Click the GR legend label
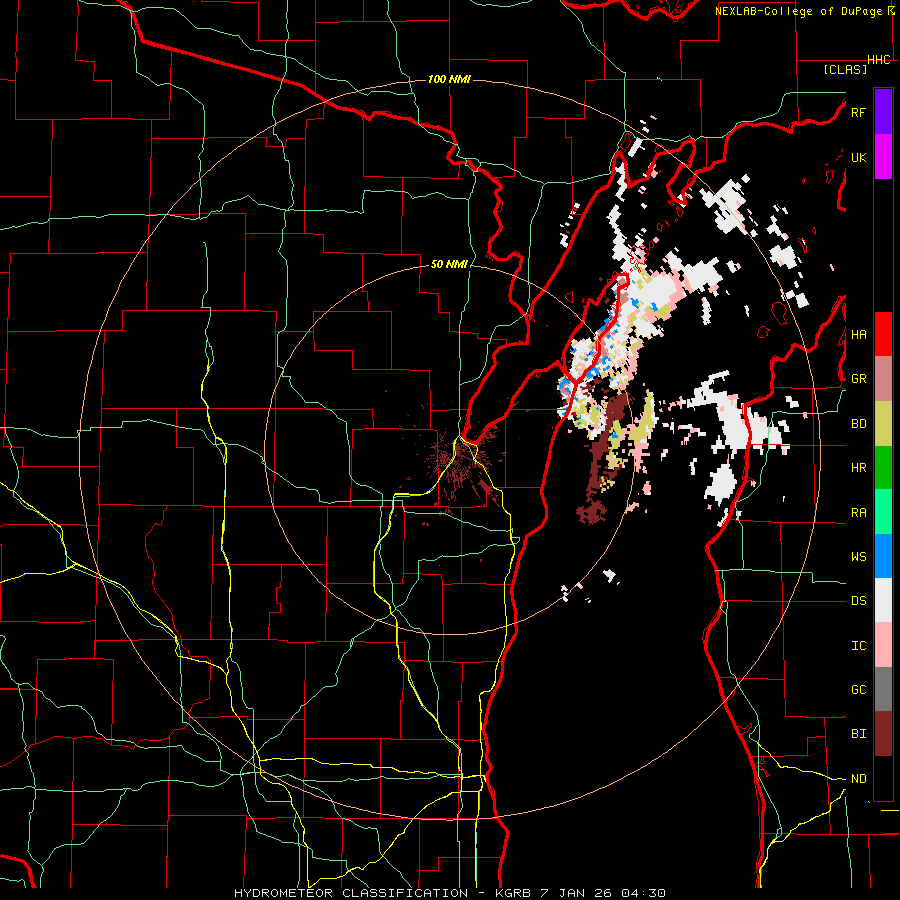 point(858,379)
